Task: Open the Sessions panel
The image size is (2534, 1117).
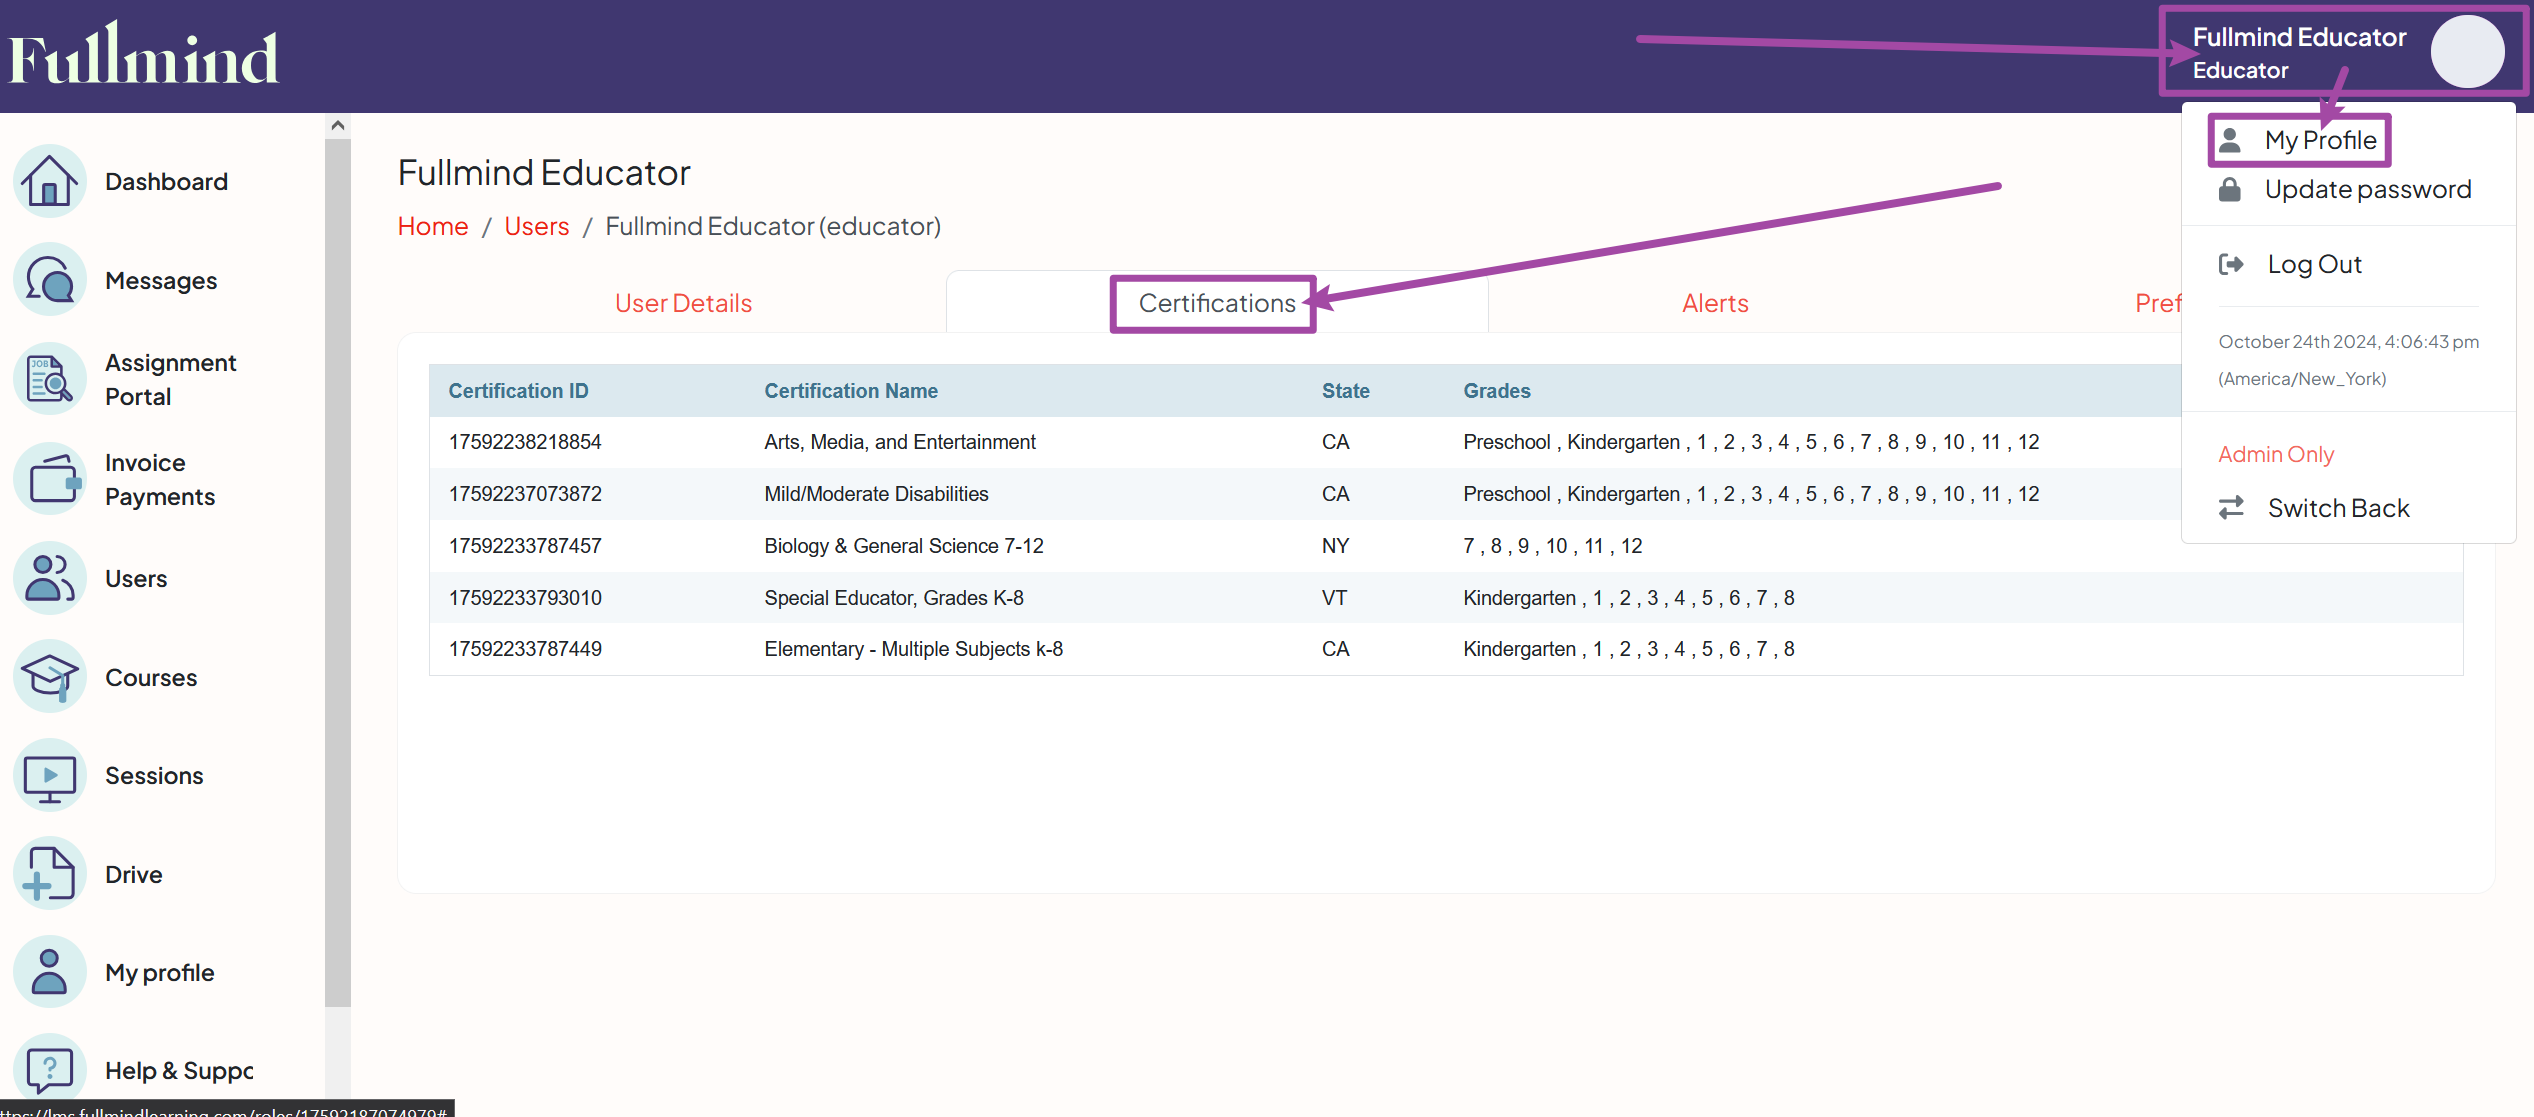Action: click(x=154, y=775)
